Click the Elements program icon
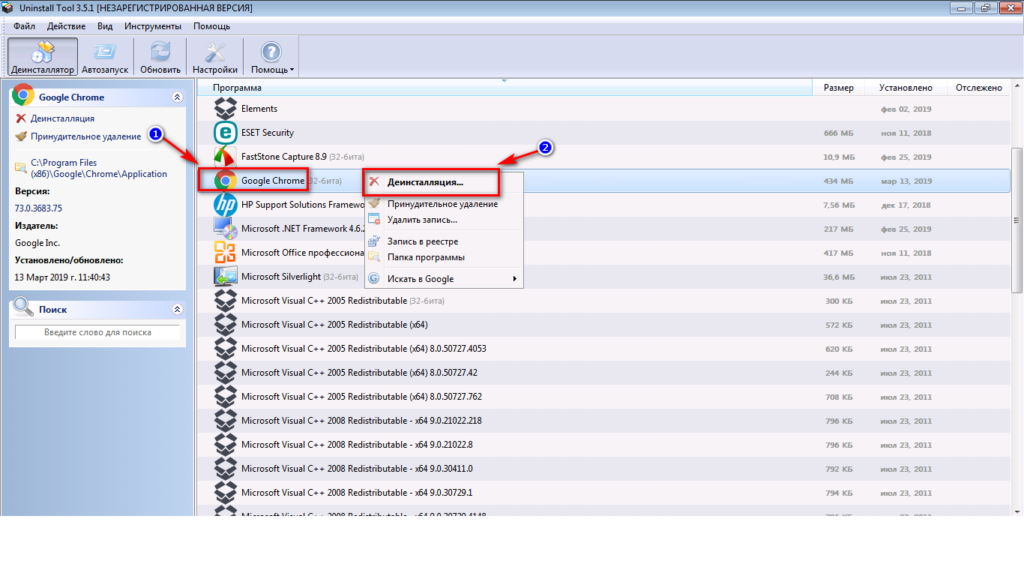This screenshot has height=576, width=1024. tap(225, 108)
